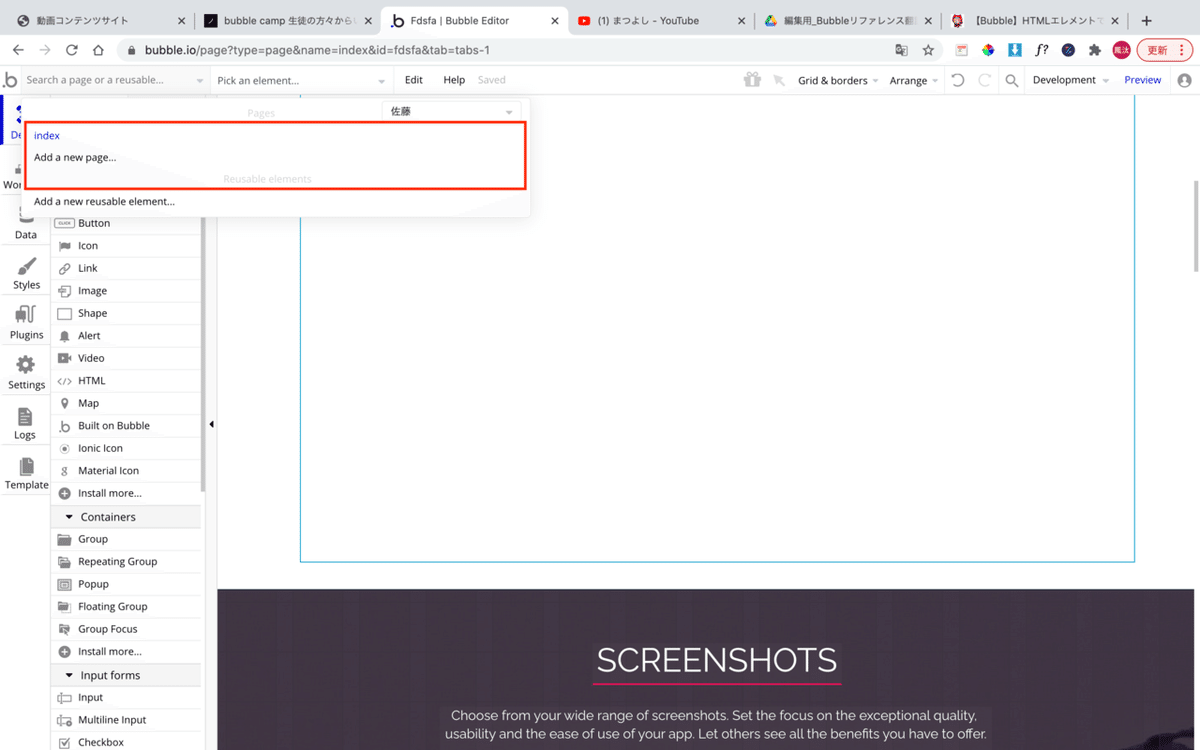This screenshot has width=1200, height=750.
Task: Open the browser extensions puzzle icon
Action: click(1095, 50)
